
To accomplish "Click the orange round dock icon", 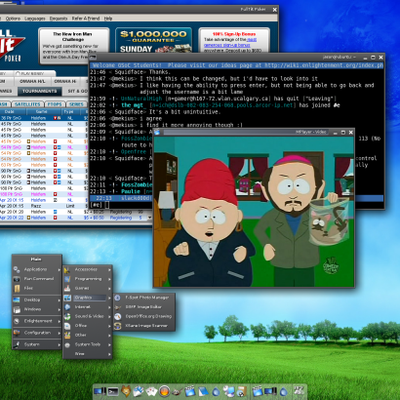I will point(164,391).
